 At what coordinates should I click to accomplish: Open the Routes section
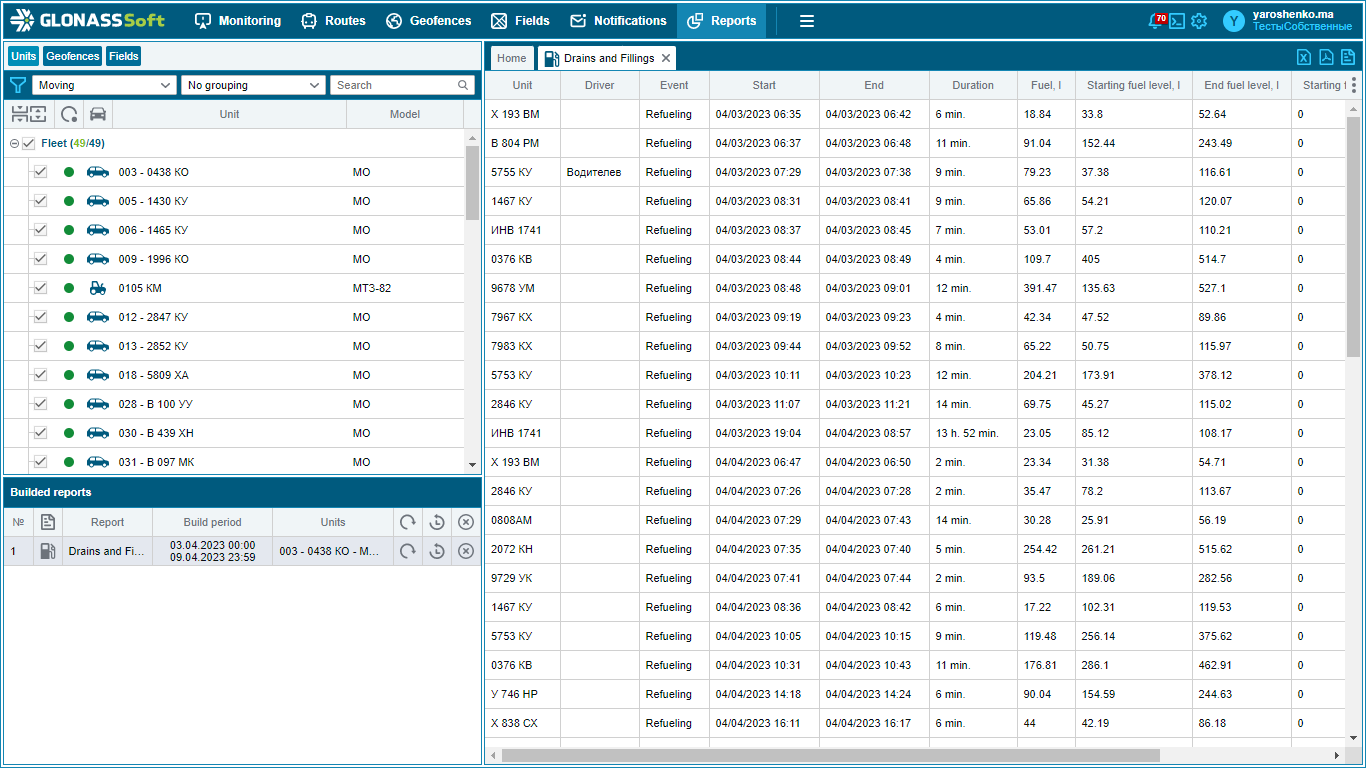click(x=333, y=21)
